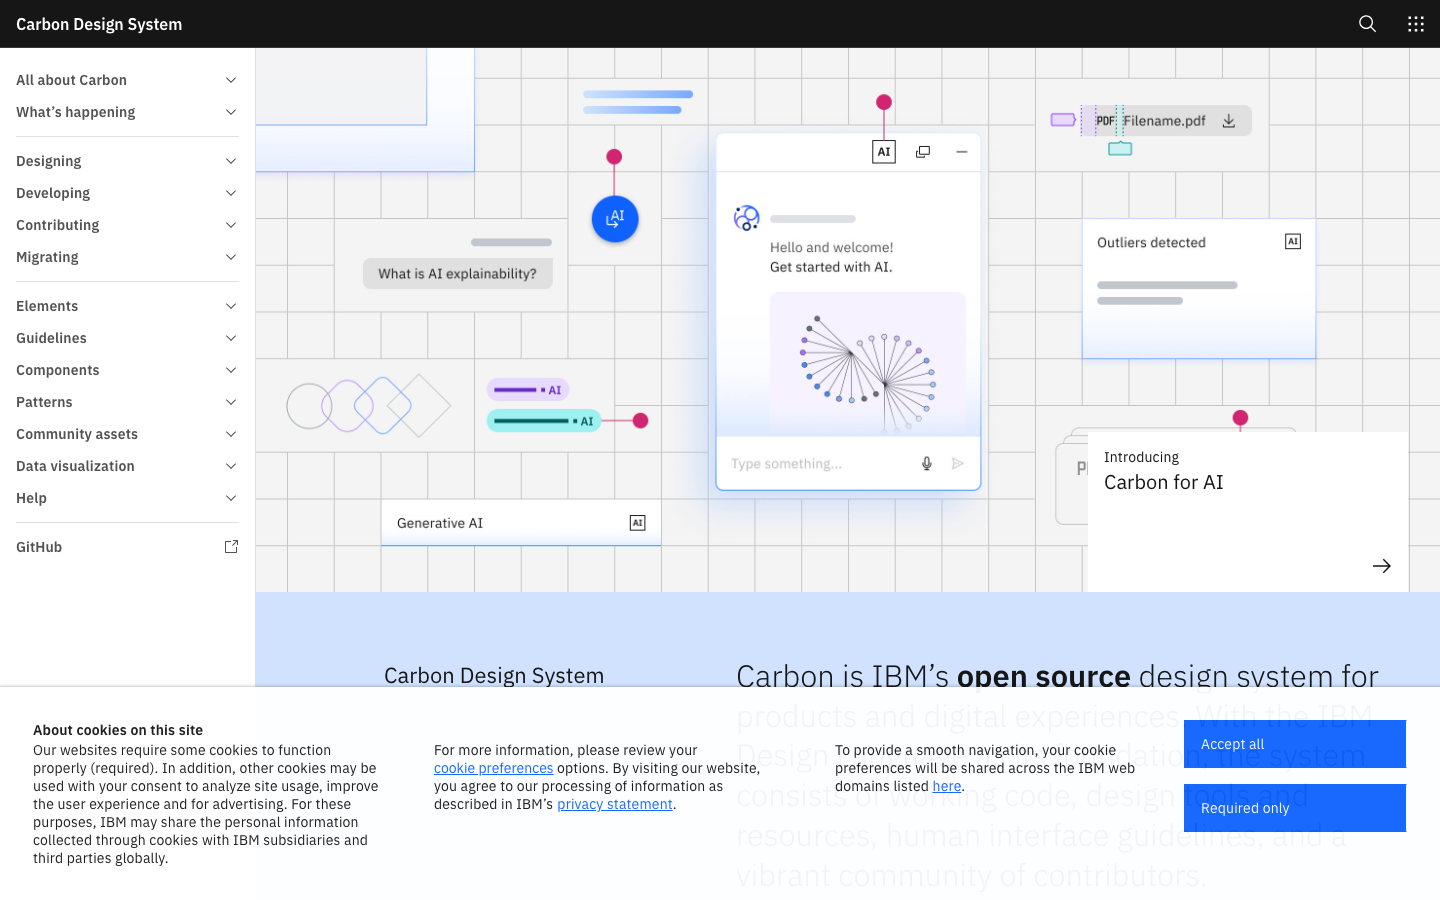This screenshot has width=1440, height=900.
Task: Click the arrow on Carbon for AI card
Action: [x=1382, y=566]
